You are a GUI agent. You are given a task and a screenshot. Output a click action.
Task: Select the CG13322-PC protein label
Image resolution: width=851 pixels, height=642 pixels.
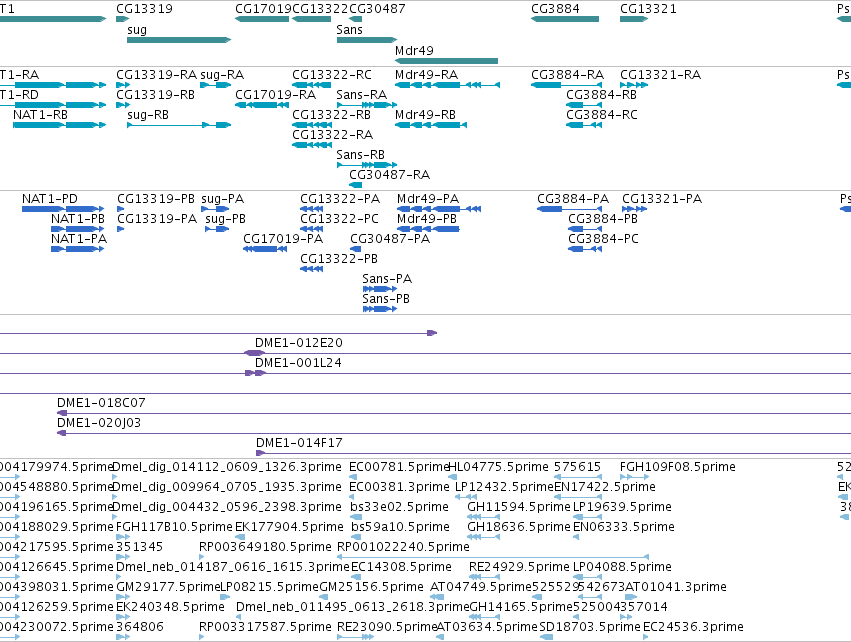(339, 219)
